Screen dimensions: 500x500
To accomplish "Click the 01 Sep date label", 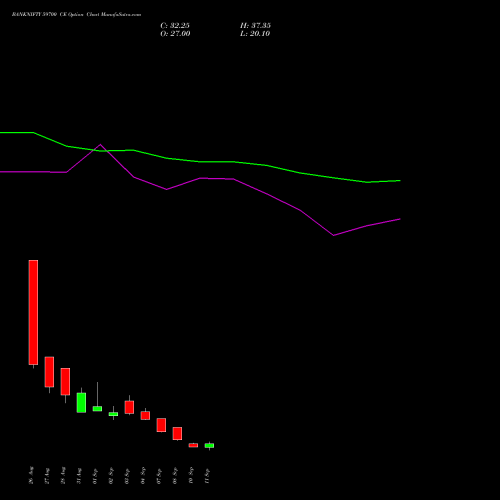I will (96, 476).
